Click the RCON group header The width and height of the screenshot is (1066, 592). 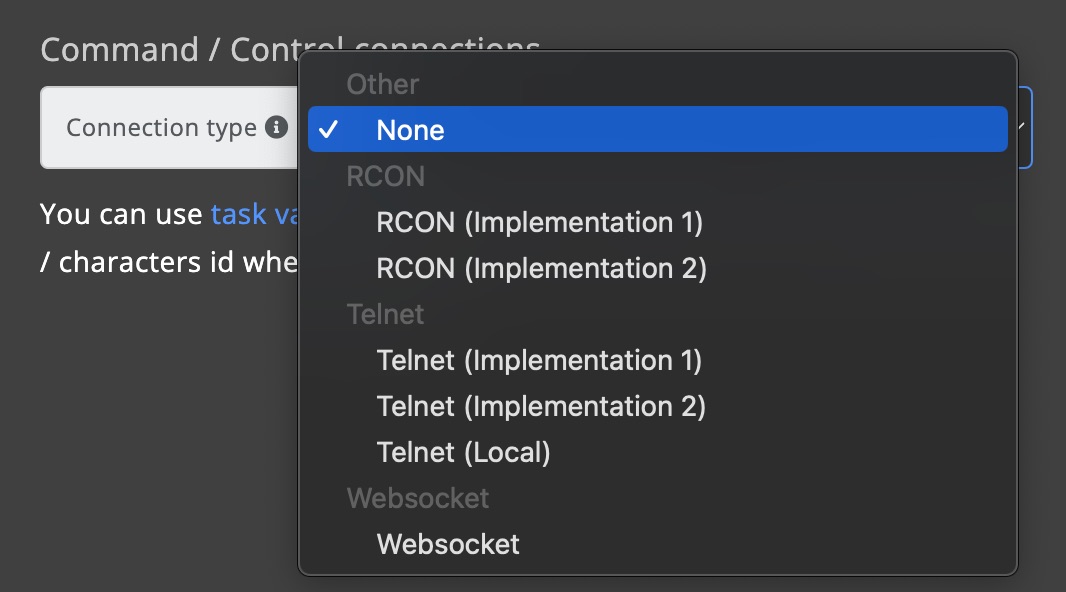coord(385,176)
